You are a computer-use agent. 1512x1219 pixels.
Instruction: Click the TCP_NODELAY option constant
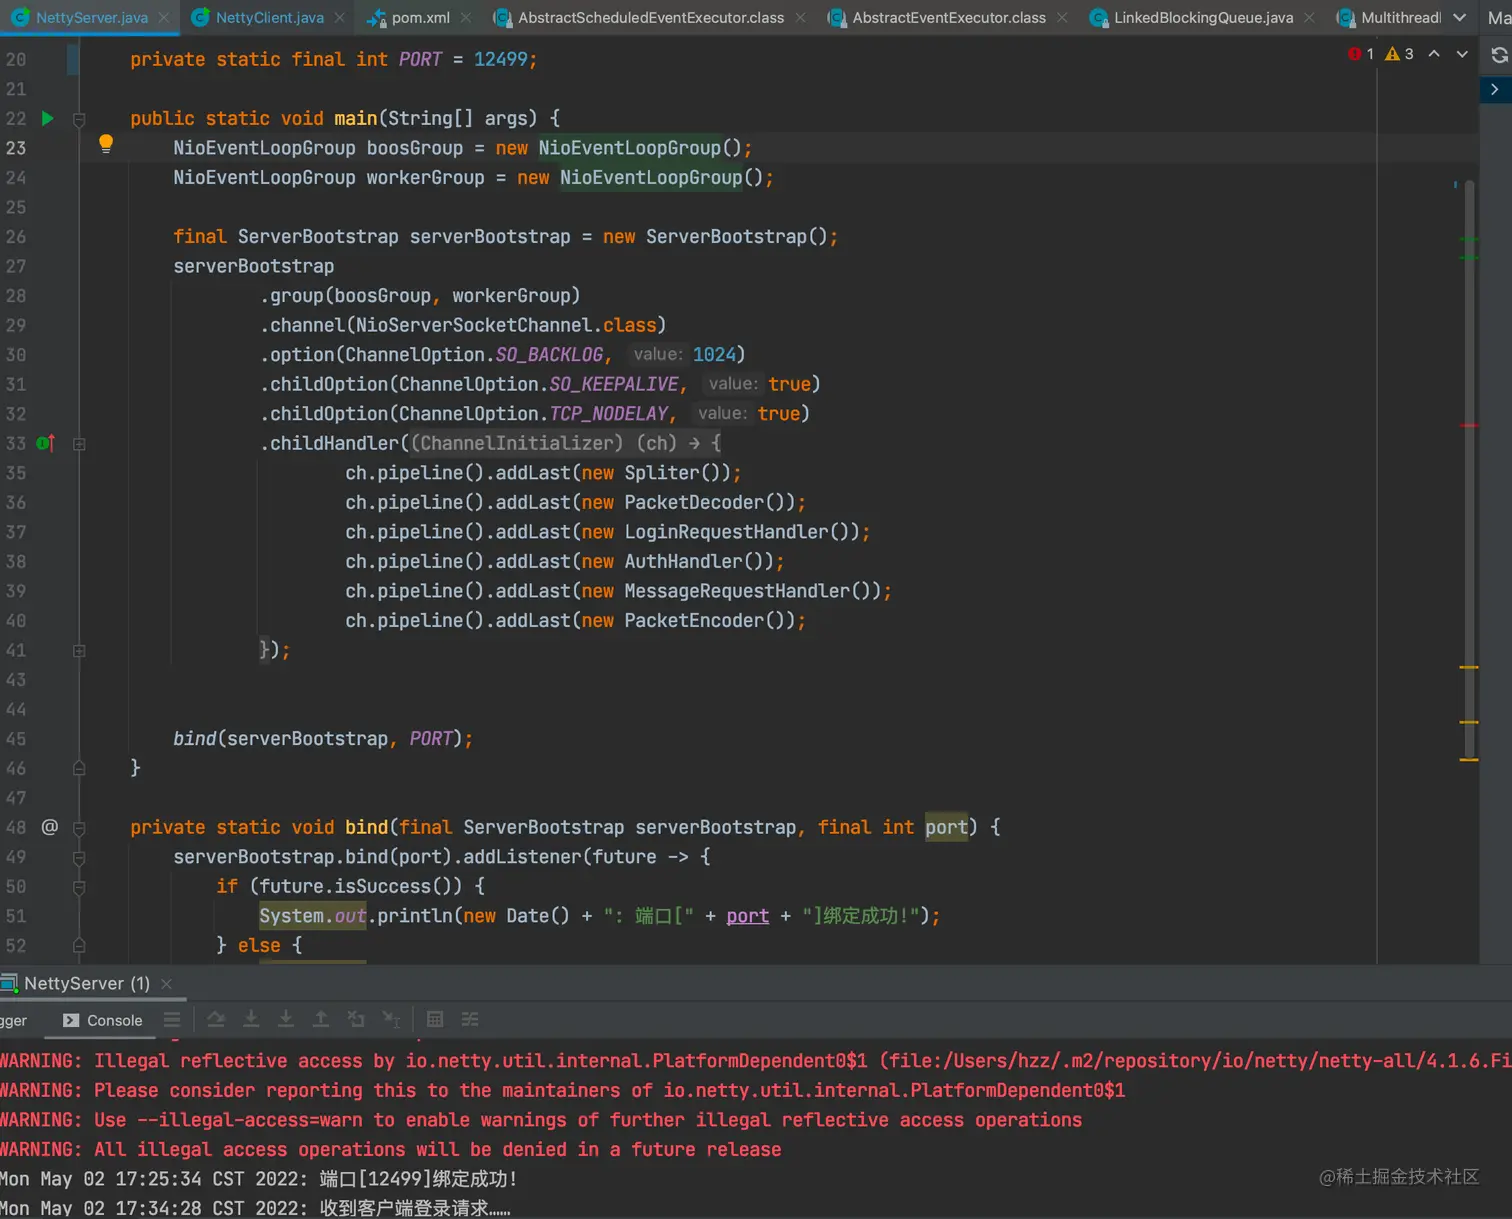click(608, 414)
